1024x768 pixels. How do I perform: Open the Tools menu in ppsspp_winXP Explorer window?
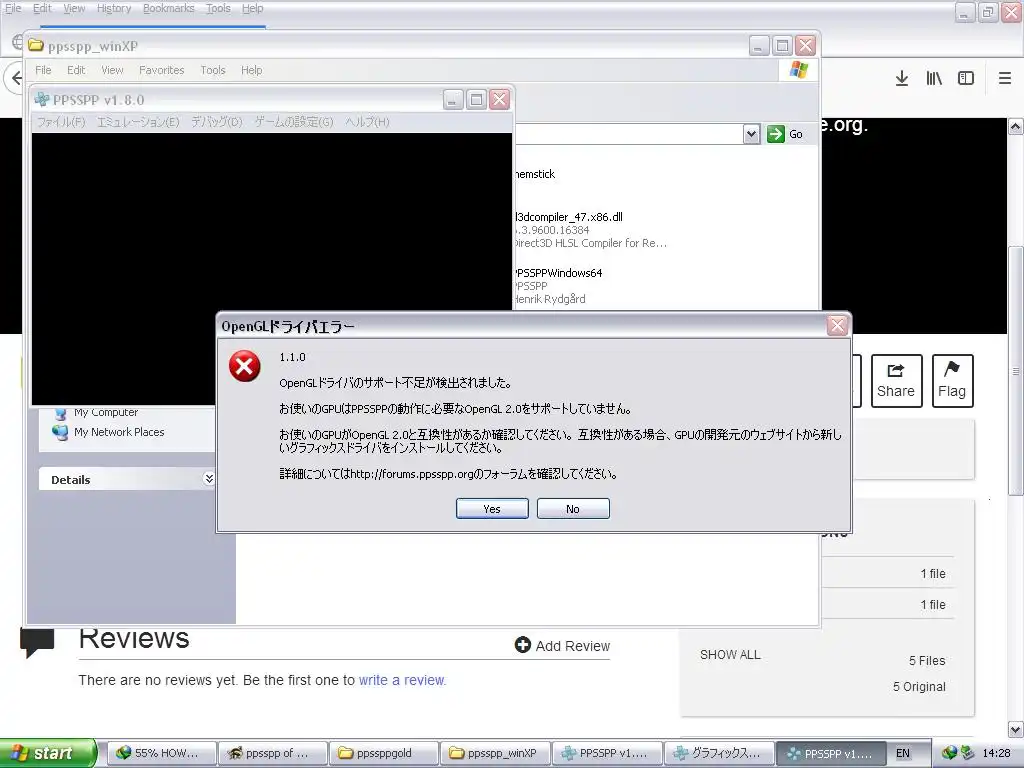coord(212,70)
